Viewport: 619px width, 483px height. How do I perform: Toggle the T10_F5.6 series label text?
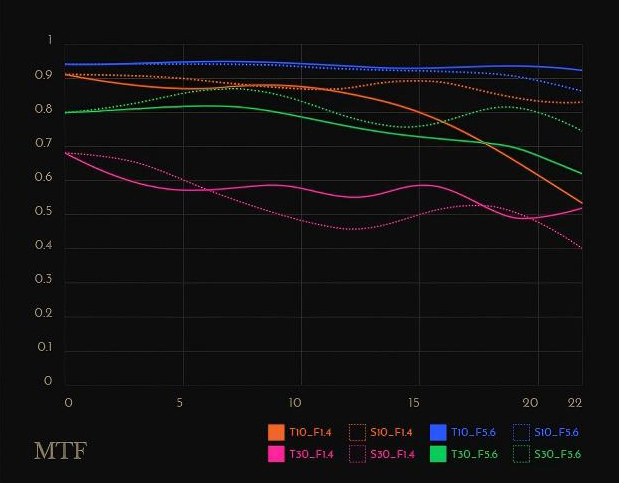point(474,432)
